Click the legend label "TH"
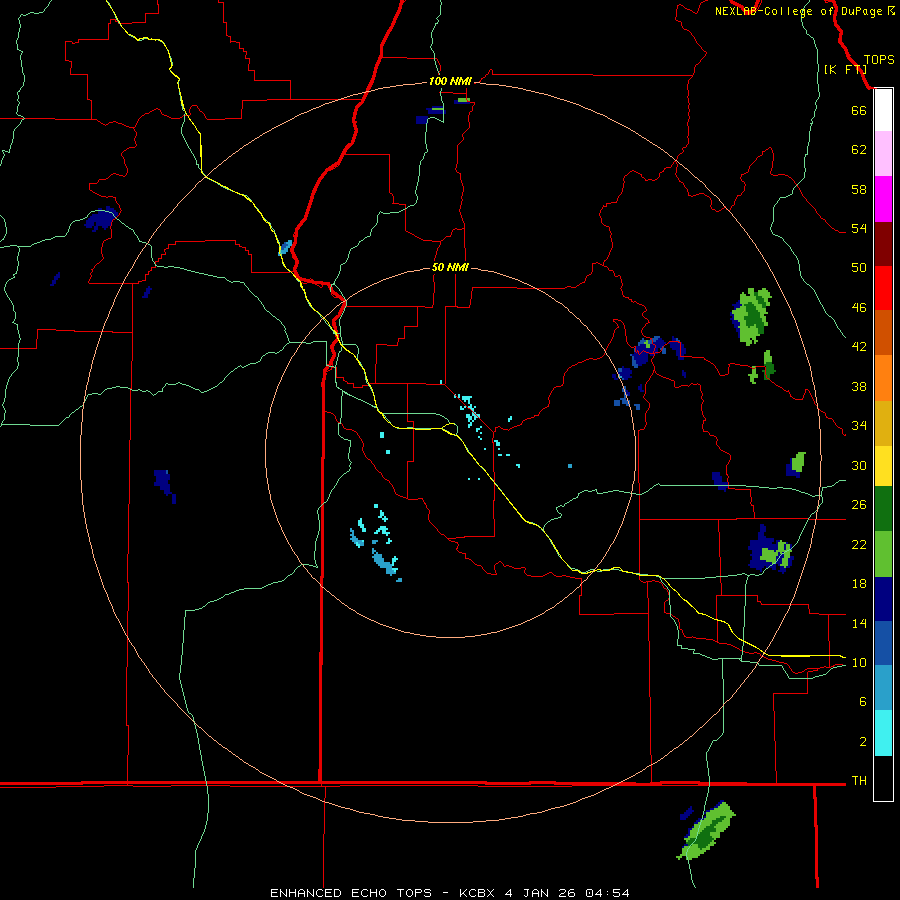Screen dimensions: 900x900 point(859,781)
